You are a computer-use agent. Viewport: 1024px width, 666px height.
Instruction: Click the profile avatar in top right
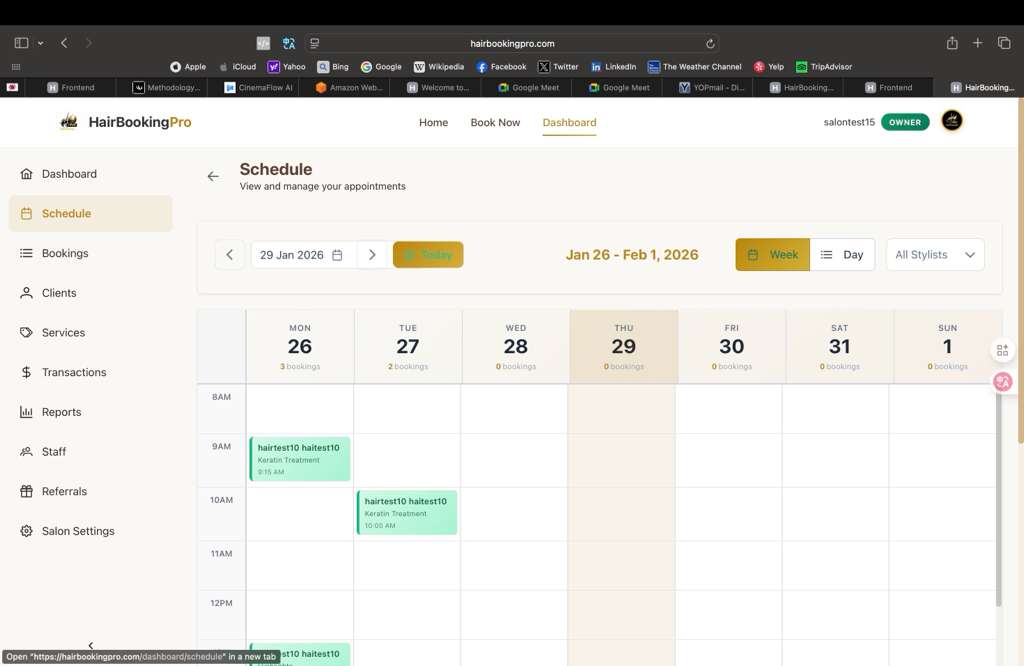pos(951,122)
